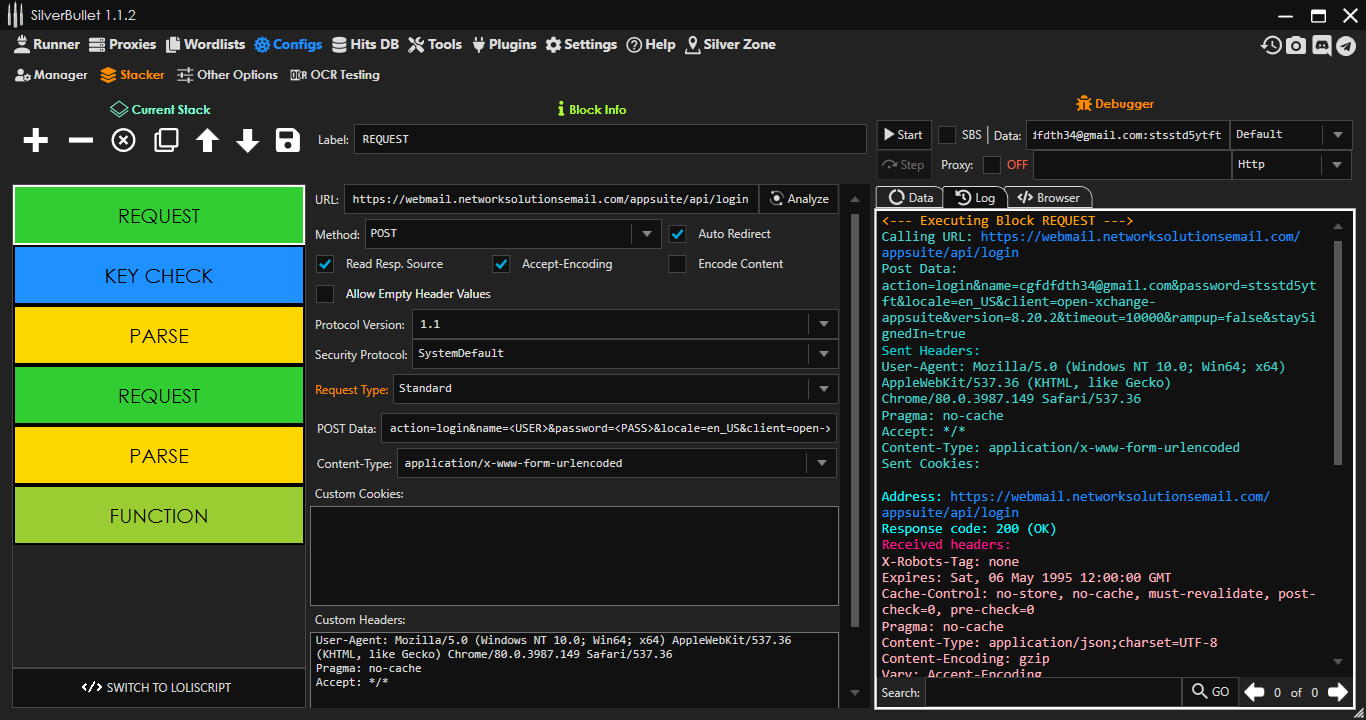Tick the SBS checkbox in Debugger
Viewport: 1366px width, 720px height.
point(946,135)
